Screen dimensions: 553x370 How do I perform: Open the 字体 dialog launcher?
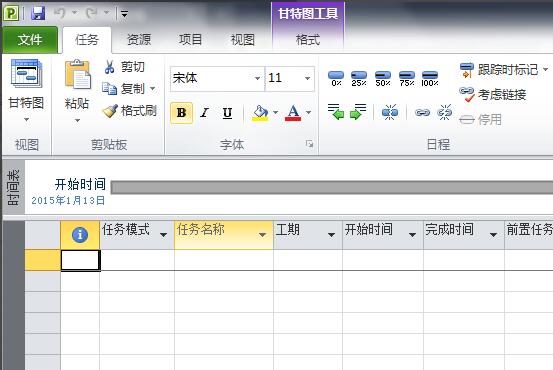click(x=309, y=144)
